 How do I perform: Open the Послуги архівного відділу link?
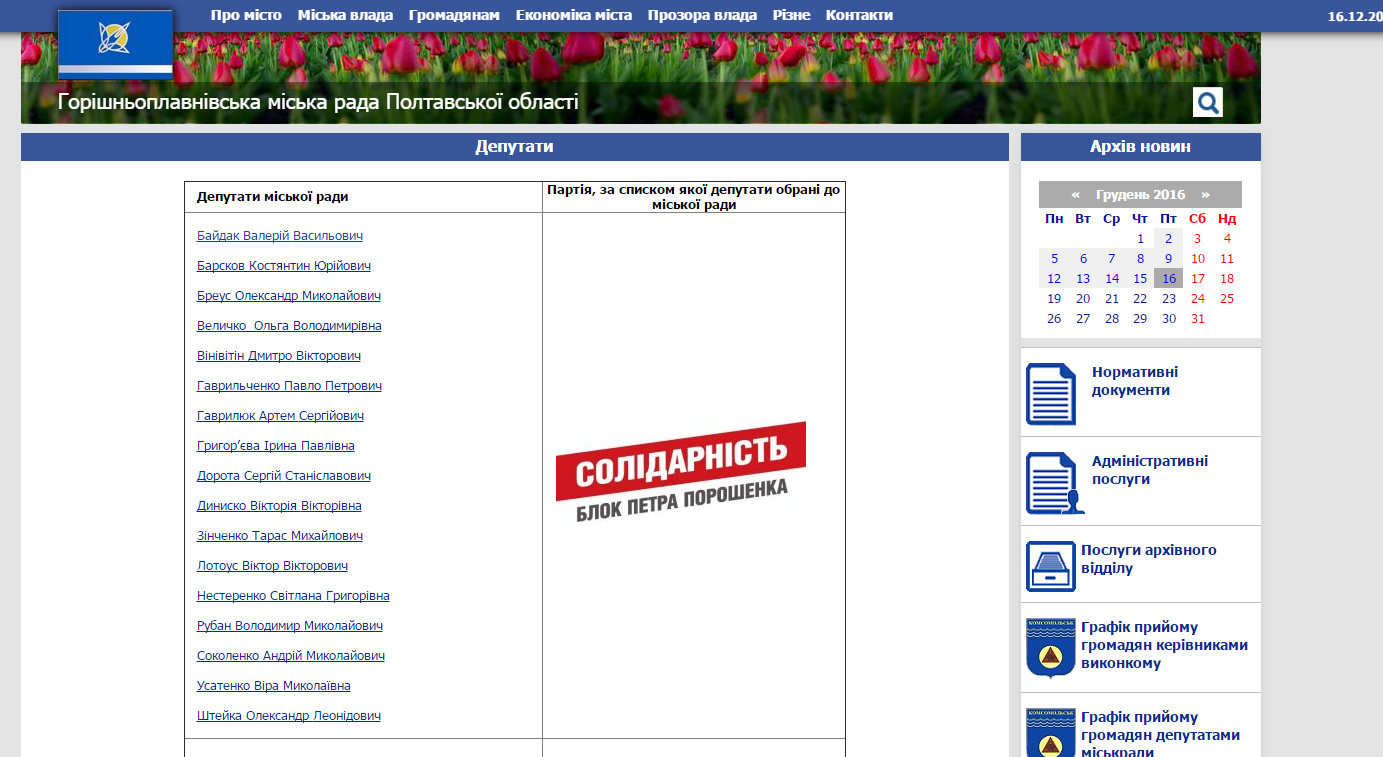(1148, 559)
